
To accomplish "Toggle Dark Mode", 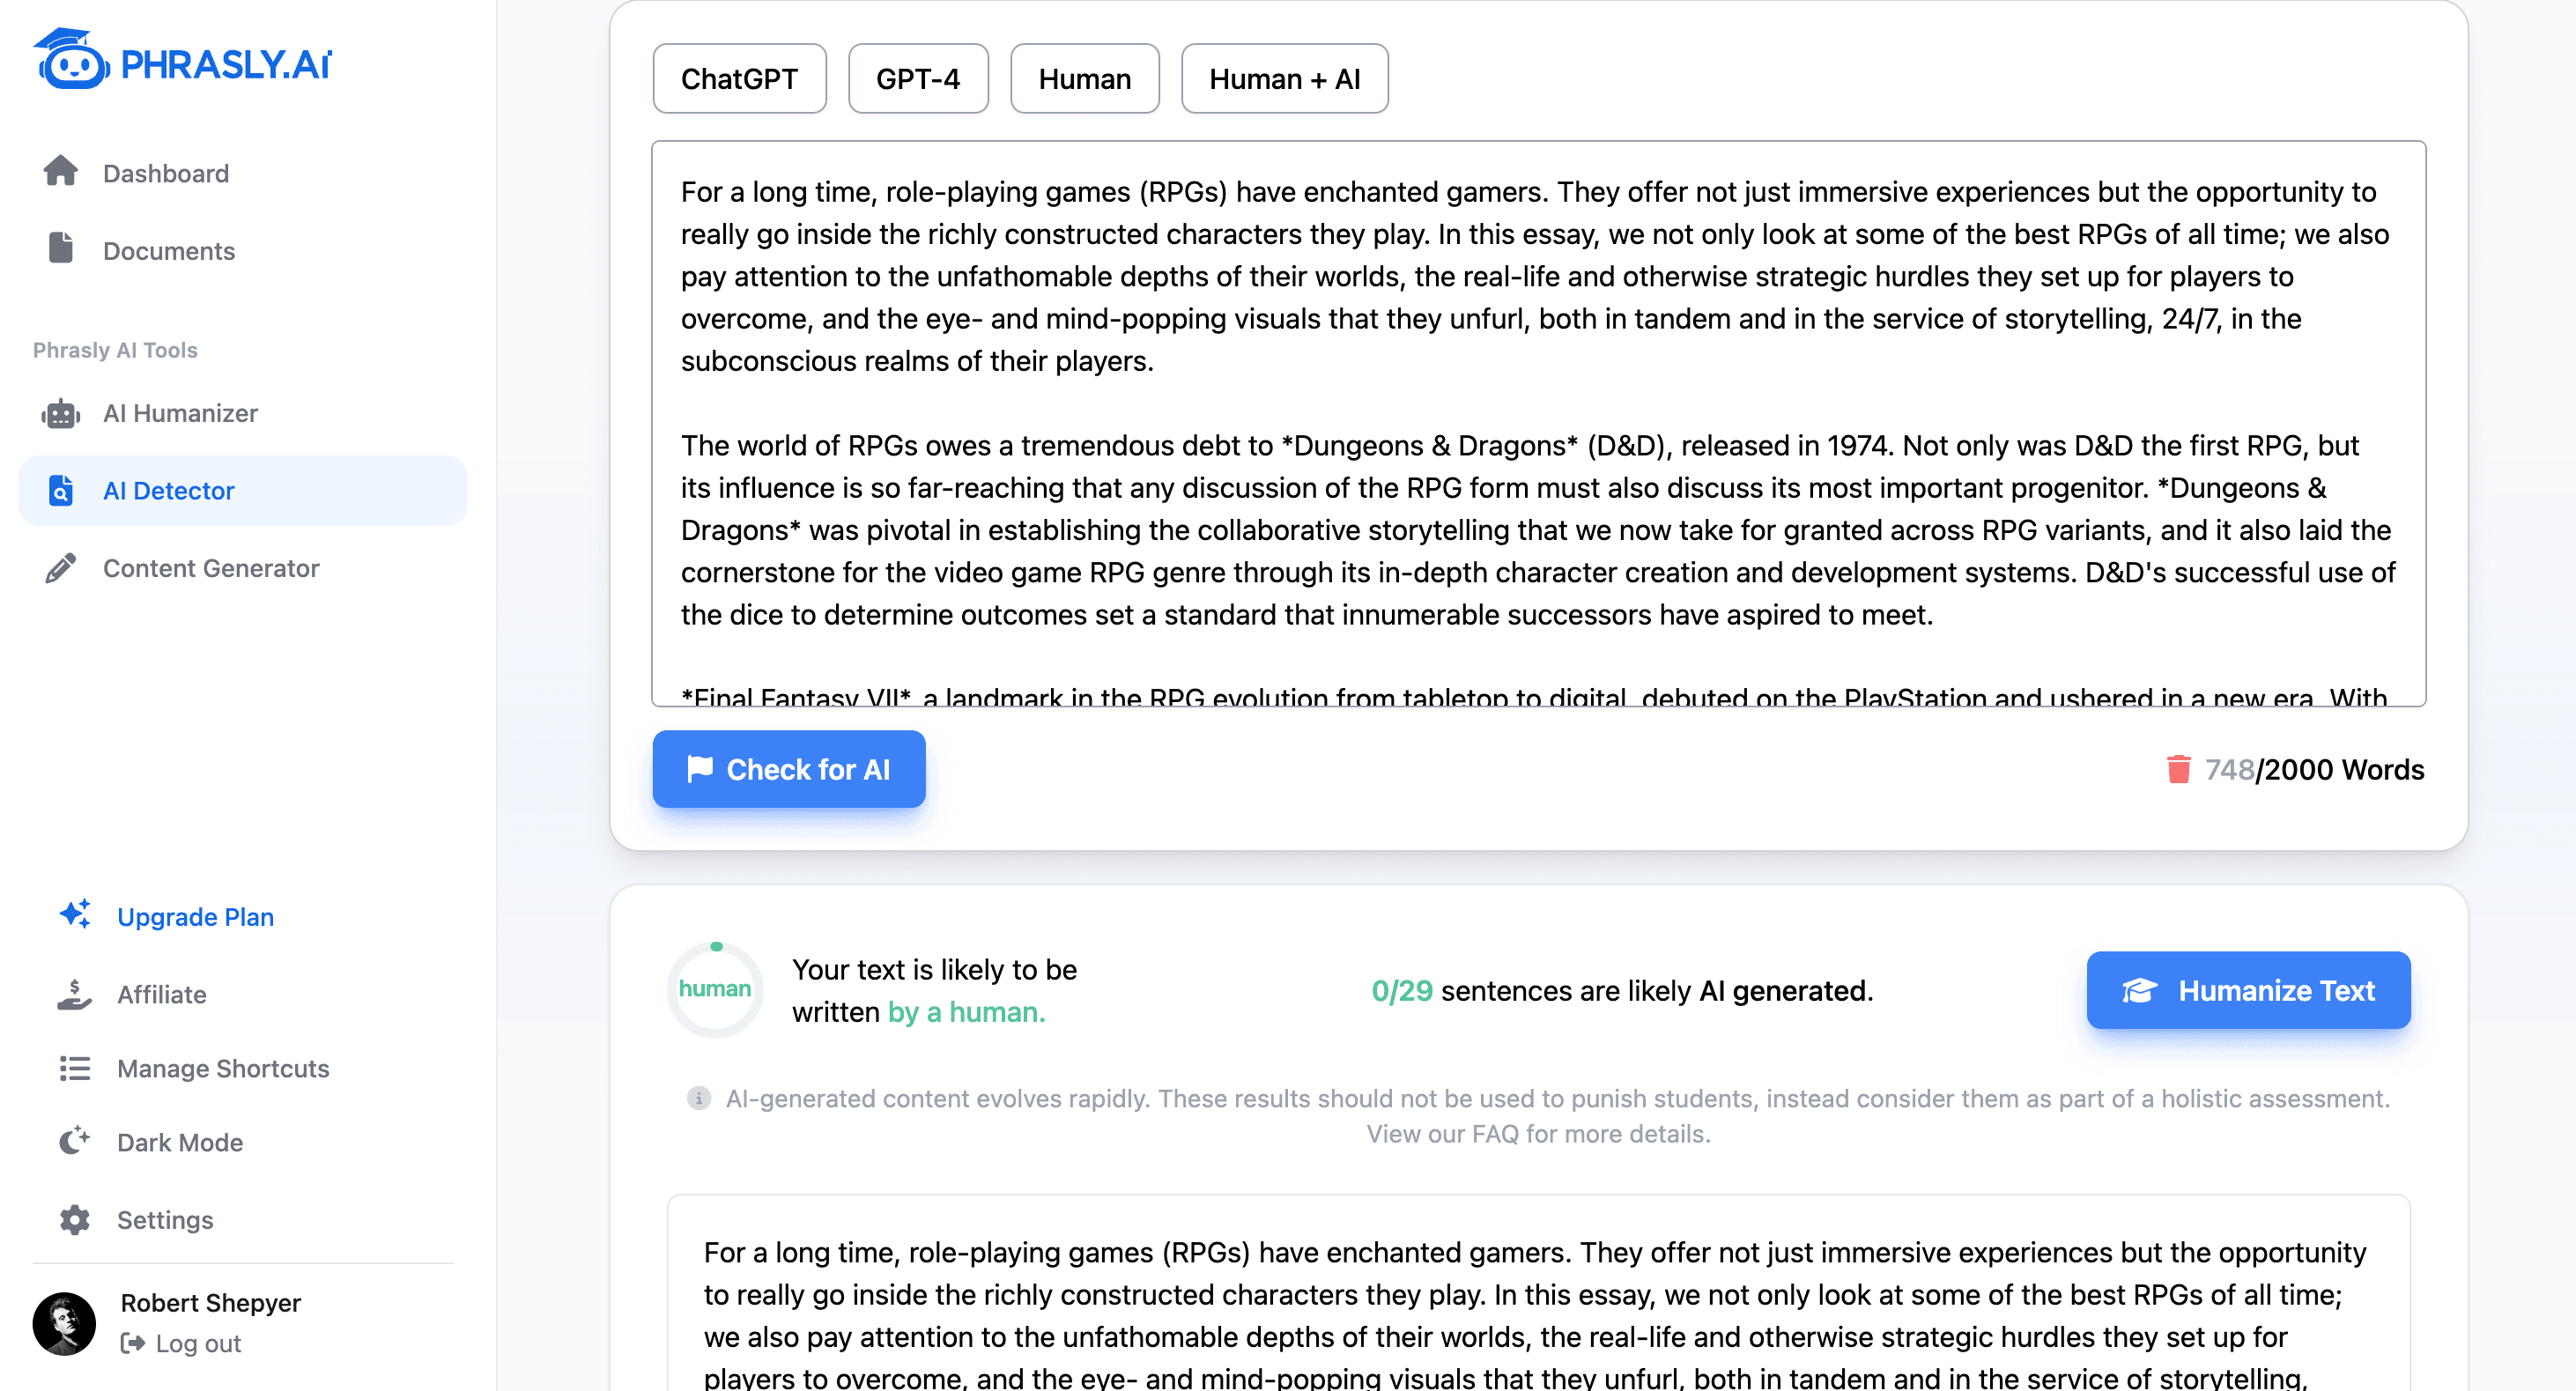I will click(x=179, y=1142).
